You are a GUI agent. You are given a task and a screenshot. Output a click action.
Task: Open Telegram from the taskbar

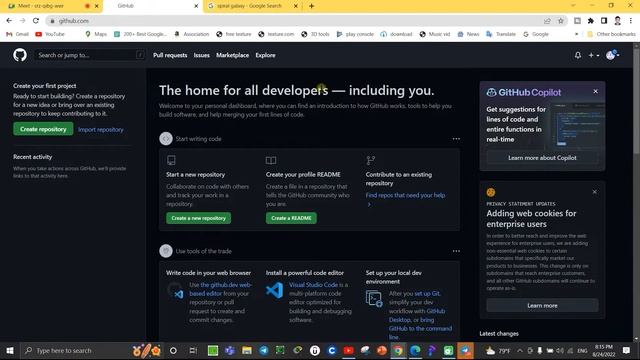pos(264,351)
